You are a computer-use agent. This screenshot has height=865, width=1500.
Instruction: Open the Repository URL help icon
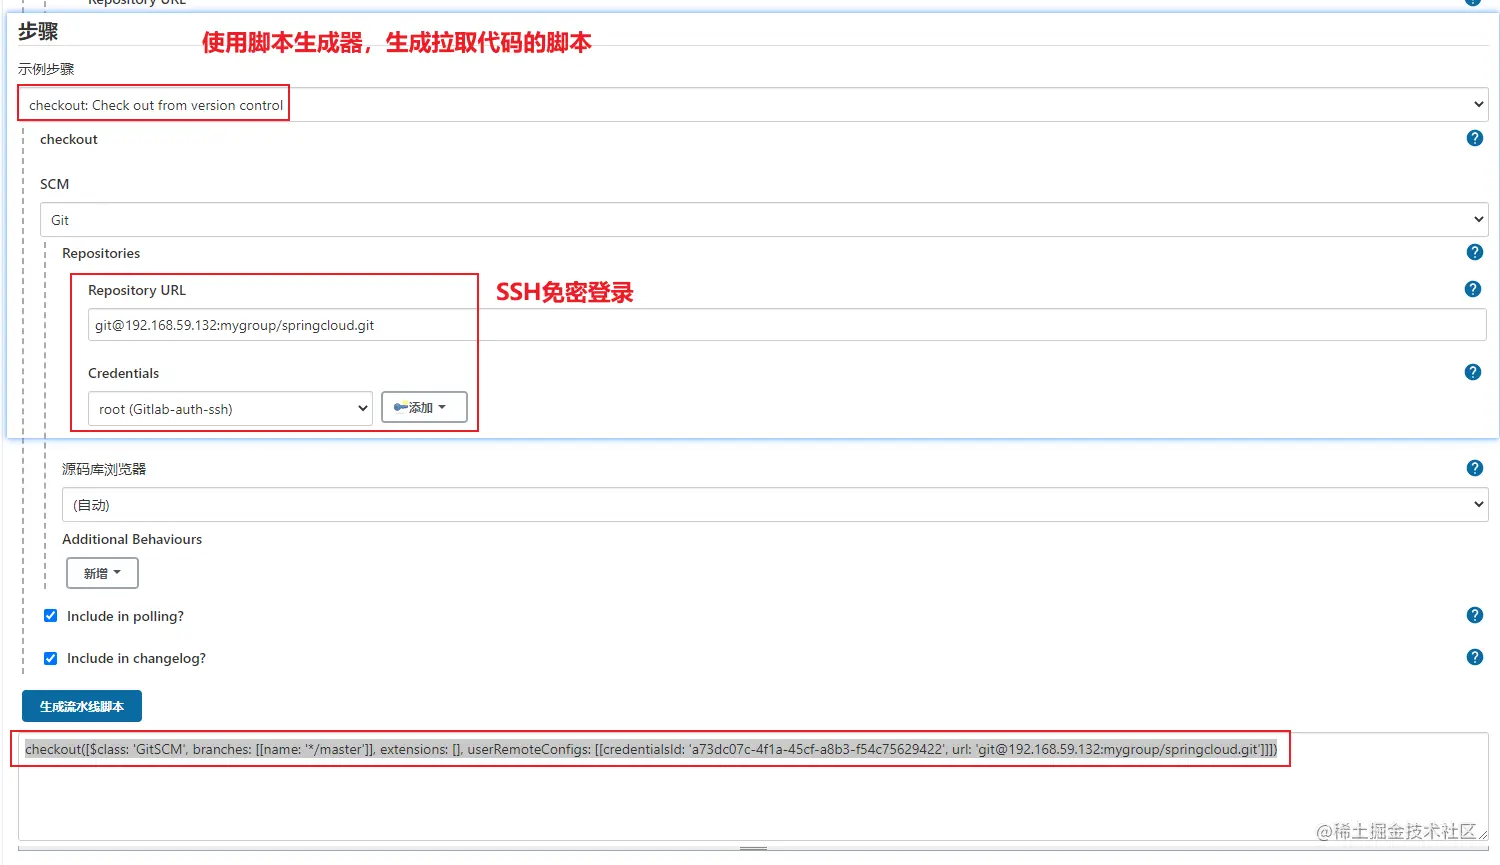click(x=1472, y=289)
